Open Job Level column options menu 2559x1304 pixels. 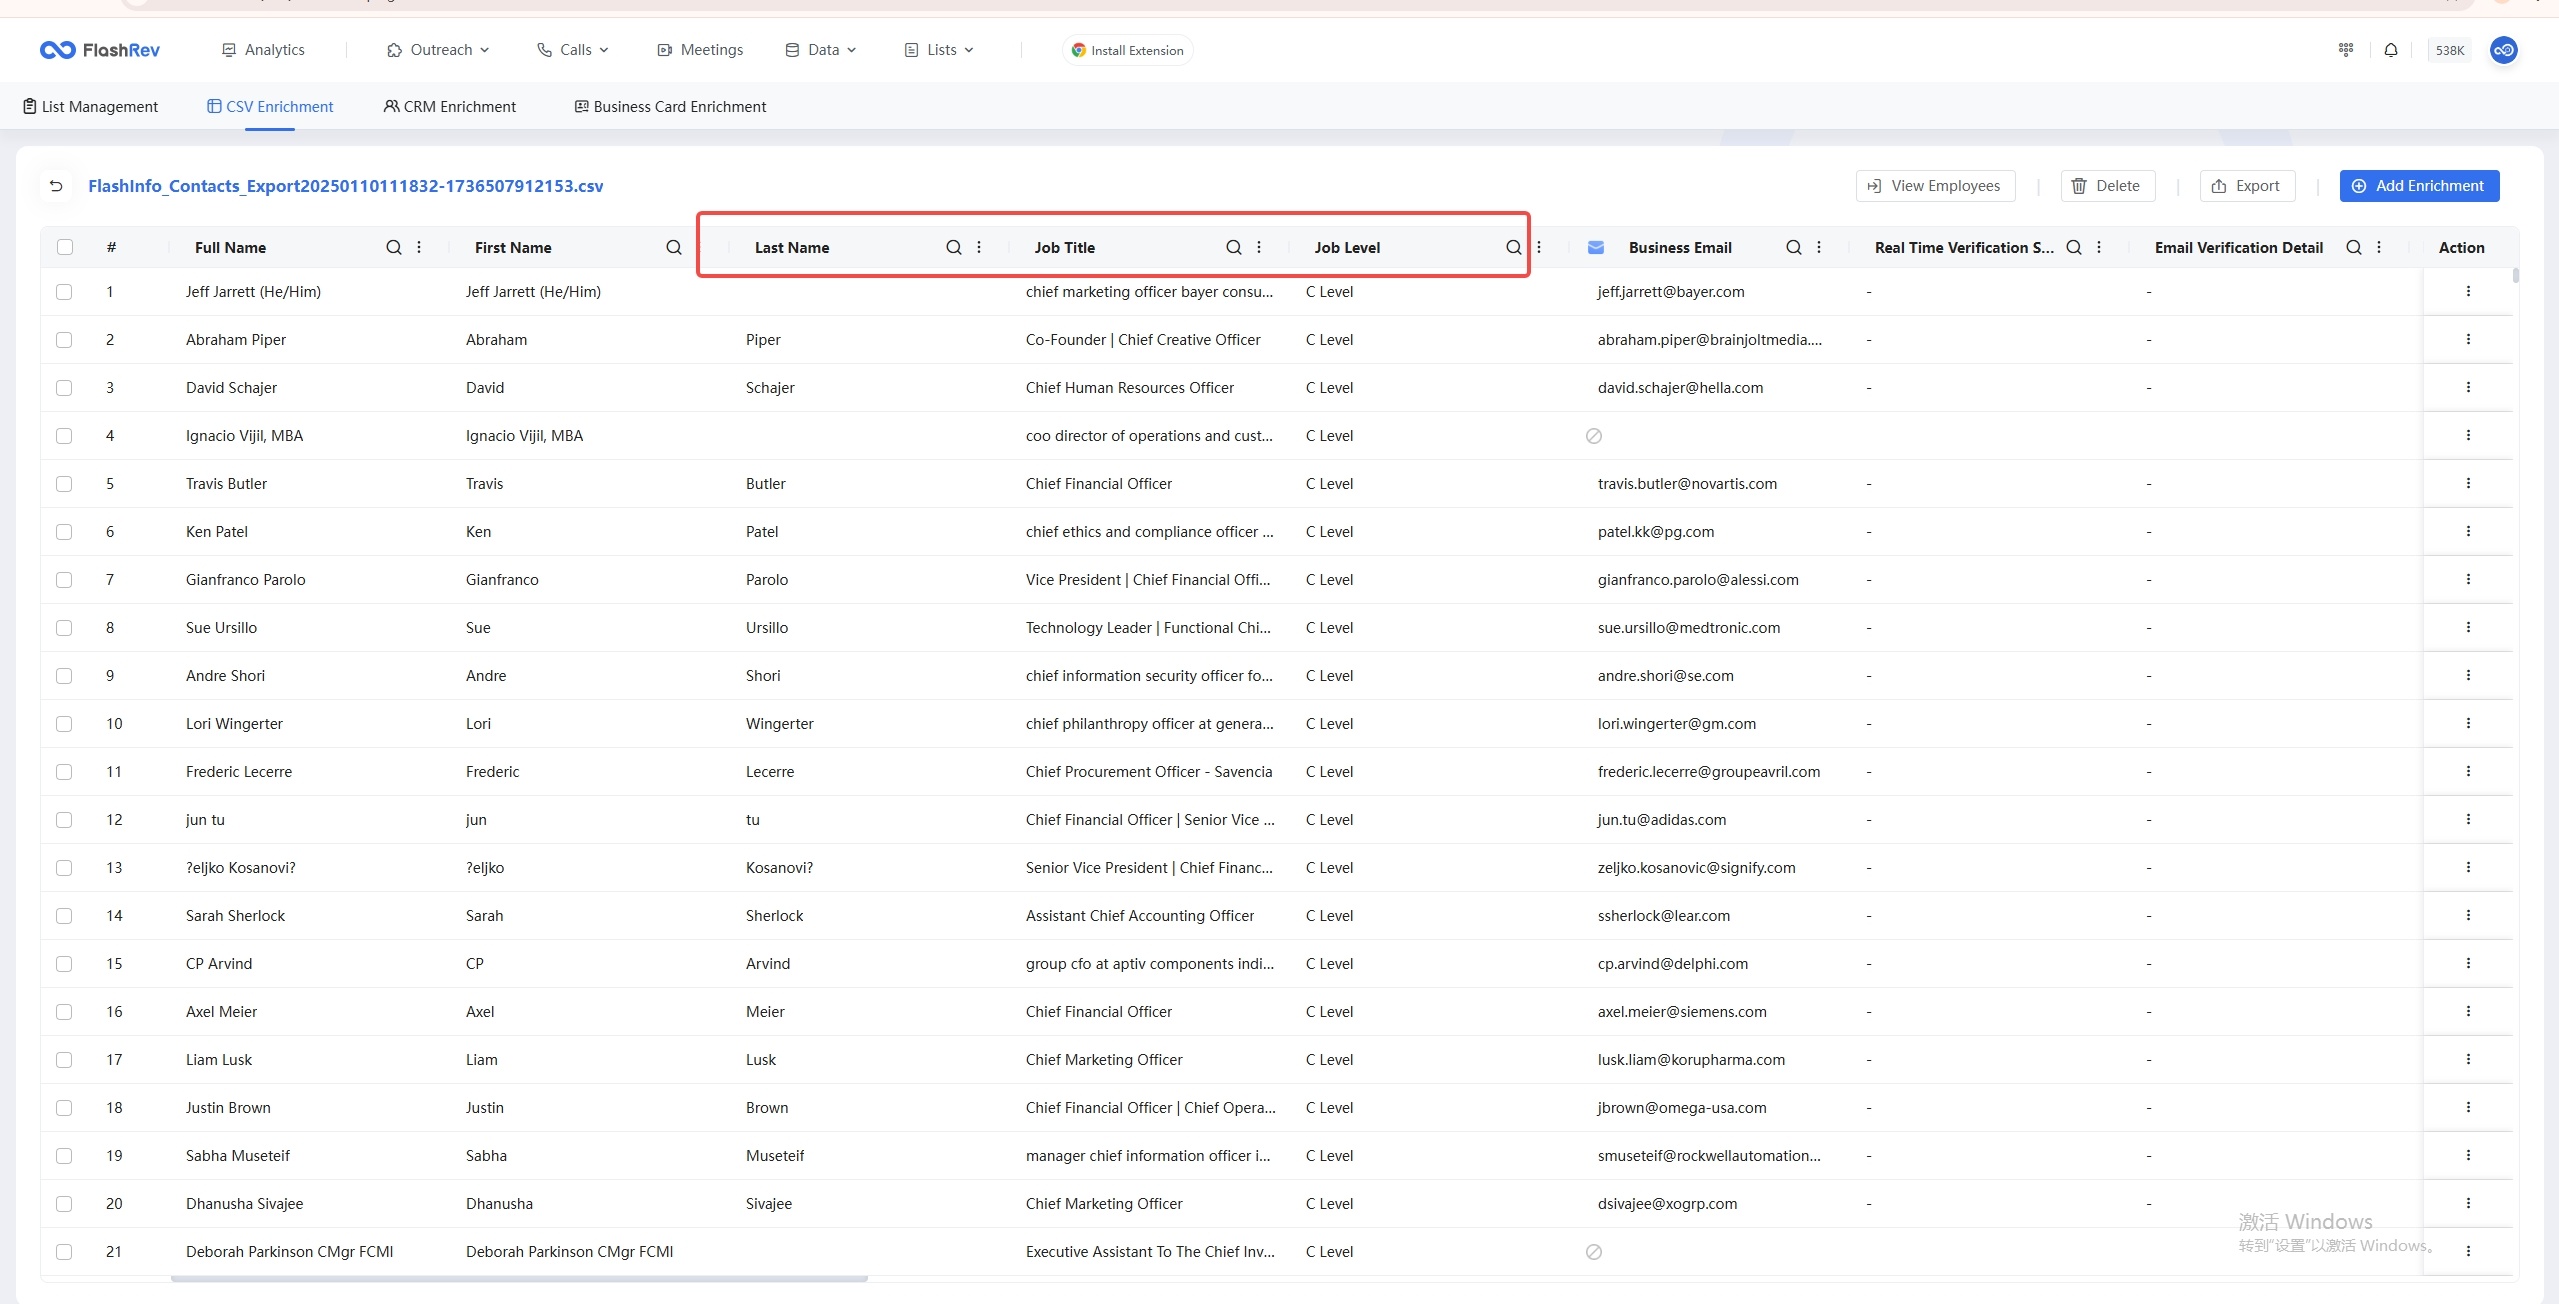click(x=1539, y=248)
